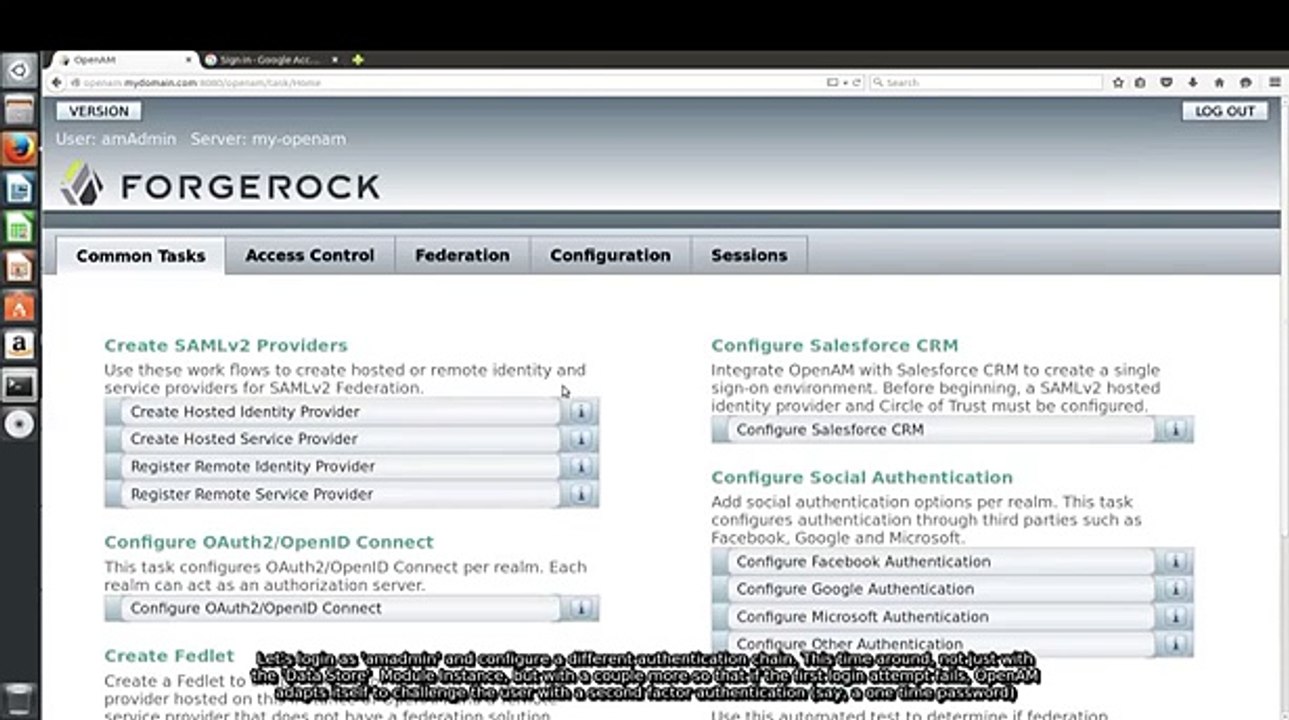Click the 'User: amAdmin' text
The image size is (1289, 720).
(x=116, y=139)
